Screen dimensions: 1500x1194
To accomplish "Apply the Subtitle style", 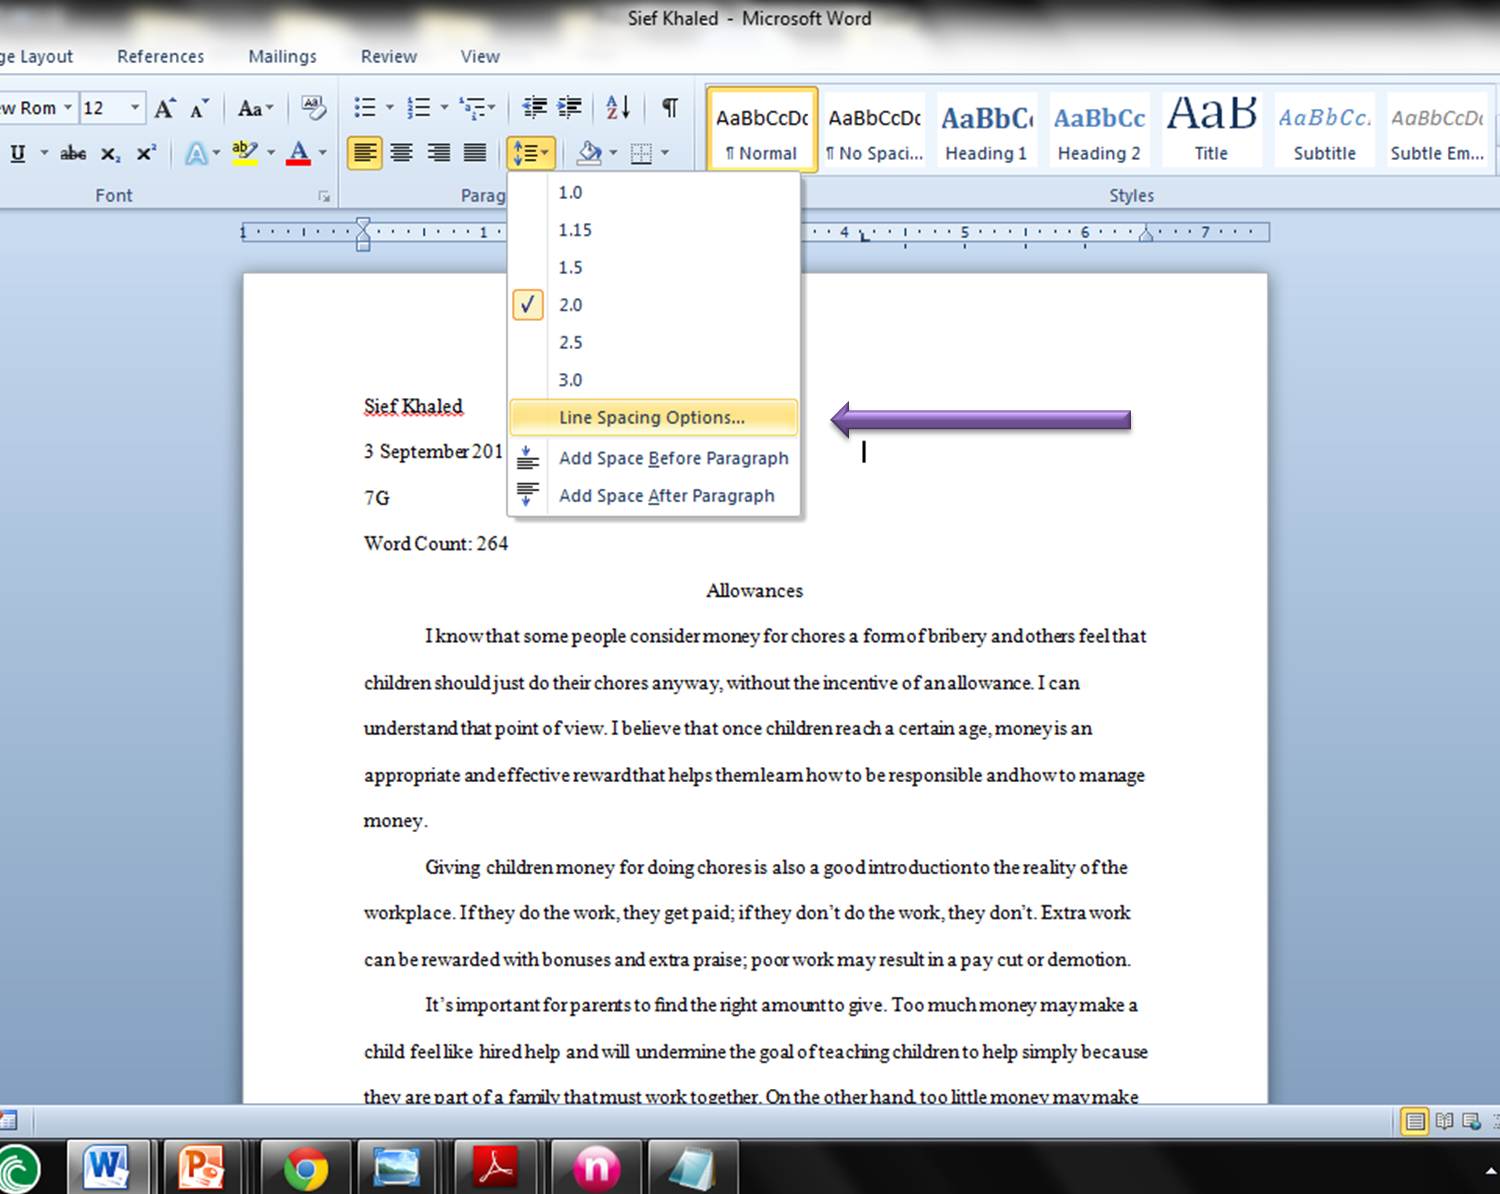I will pos(1324,129).
